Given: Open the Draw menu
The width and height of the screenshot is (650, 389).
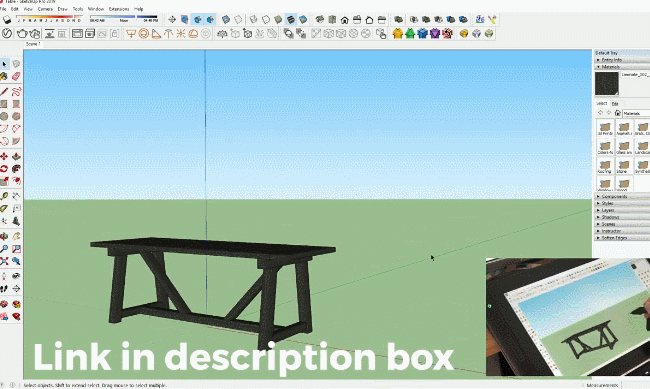Looking at the screenshot, I should point(63,9).
